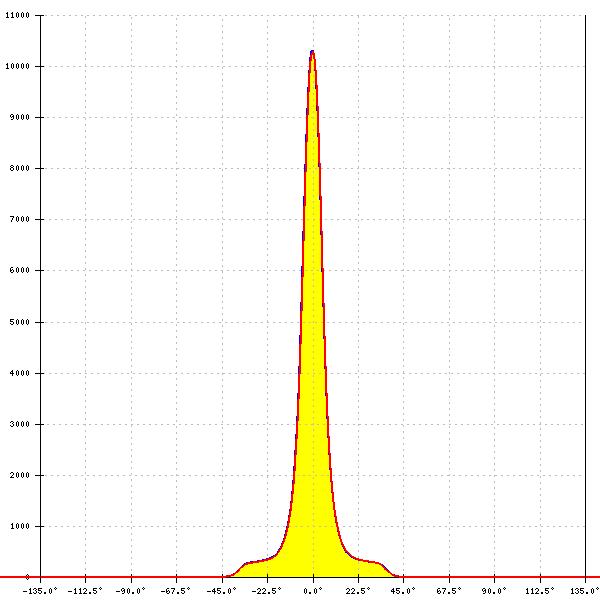Click the 67.5° x-axis label
600x600 pixels.
(449, 590)
